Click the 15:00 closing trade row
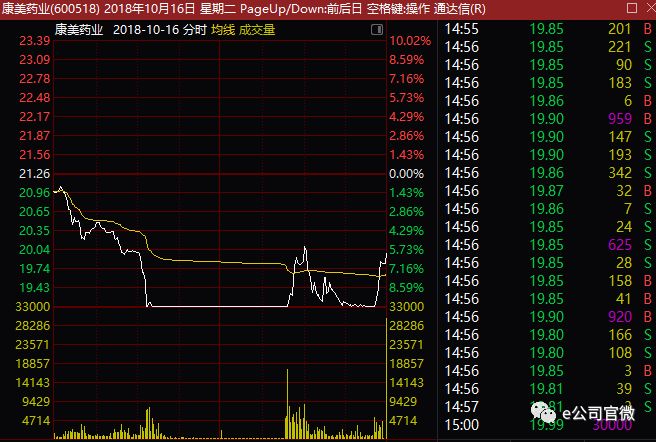Screen dimensions: 656x442 [548, 425]
